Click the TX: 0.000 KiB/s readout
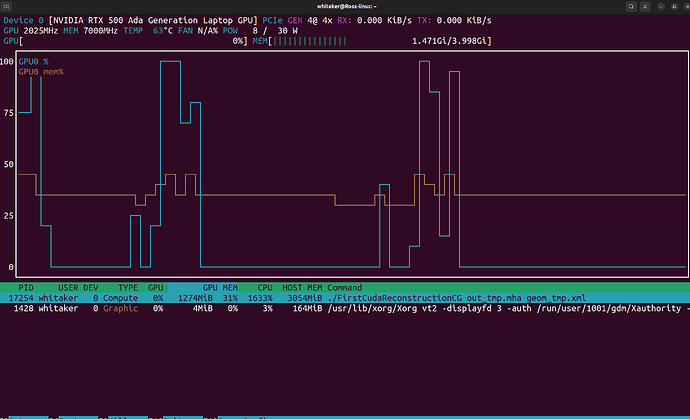 pyautogui.click(x=454, y=21)
